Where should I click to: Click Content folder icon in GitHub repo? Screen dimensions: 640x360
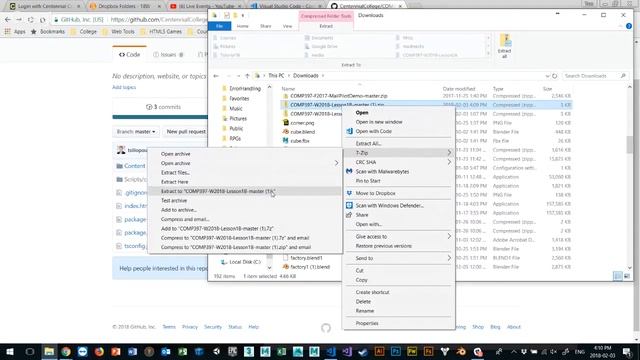coord(119,166)
